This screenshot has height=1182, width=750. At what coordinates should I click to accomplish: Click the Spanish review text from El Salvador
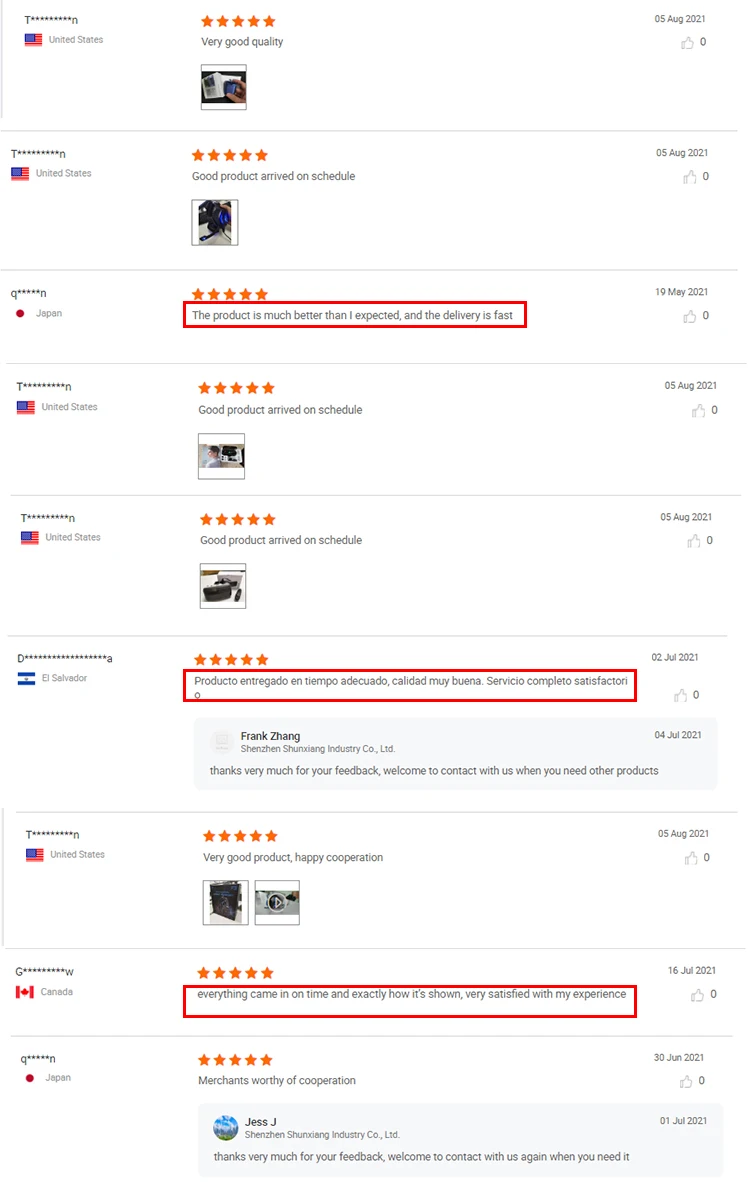(x=411, y=687)
